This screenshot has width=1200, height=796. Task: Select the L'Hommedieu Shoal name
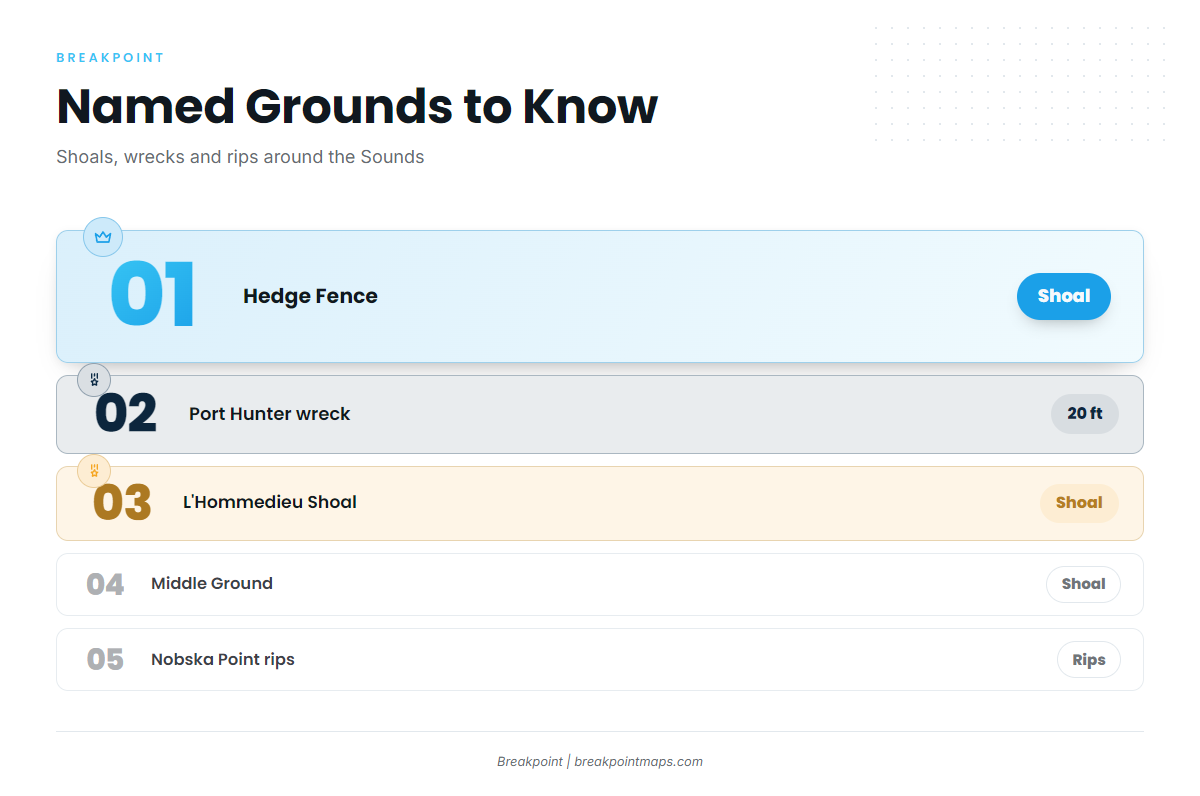[x=270, y=502]
